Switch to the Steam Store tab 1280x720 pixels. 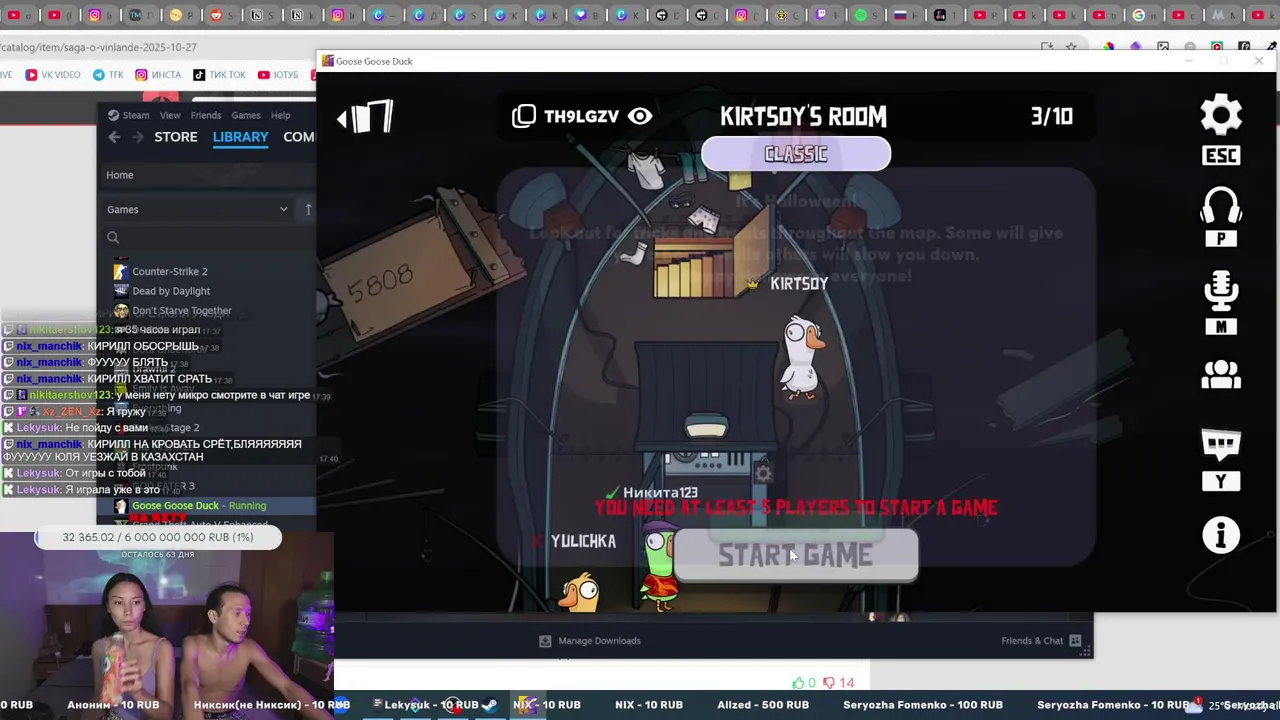point(176,137)
